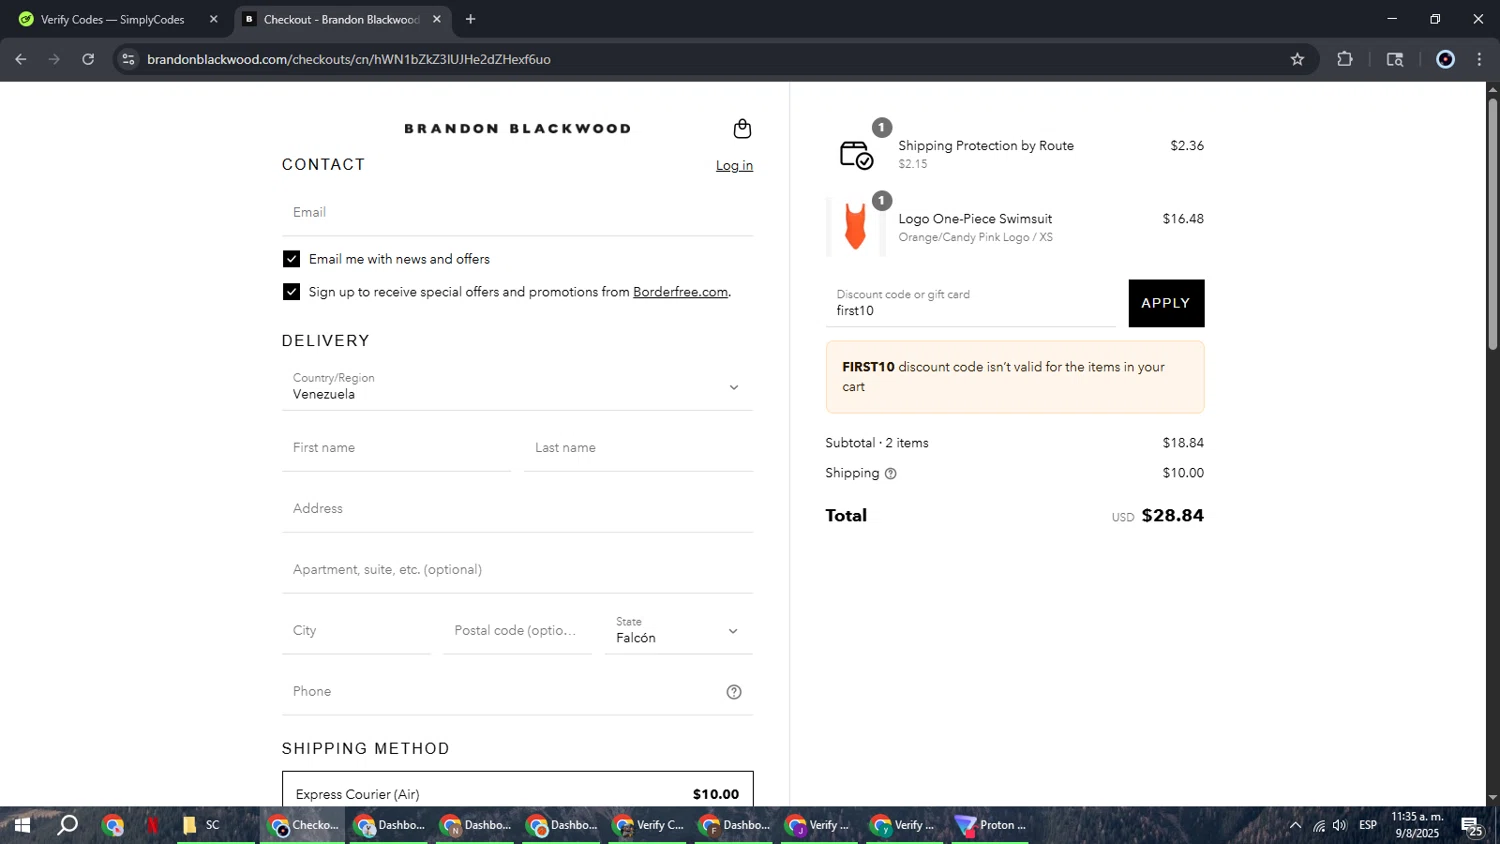This screenshot has width=1500, height=844.
Task: Open the site information icon in address bar
Action: (x=128, y=59)
